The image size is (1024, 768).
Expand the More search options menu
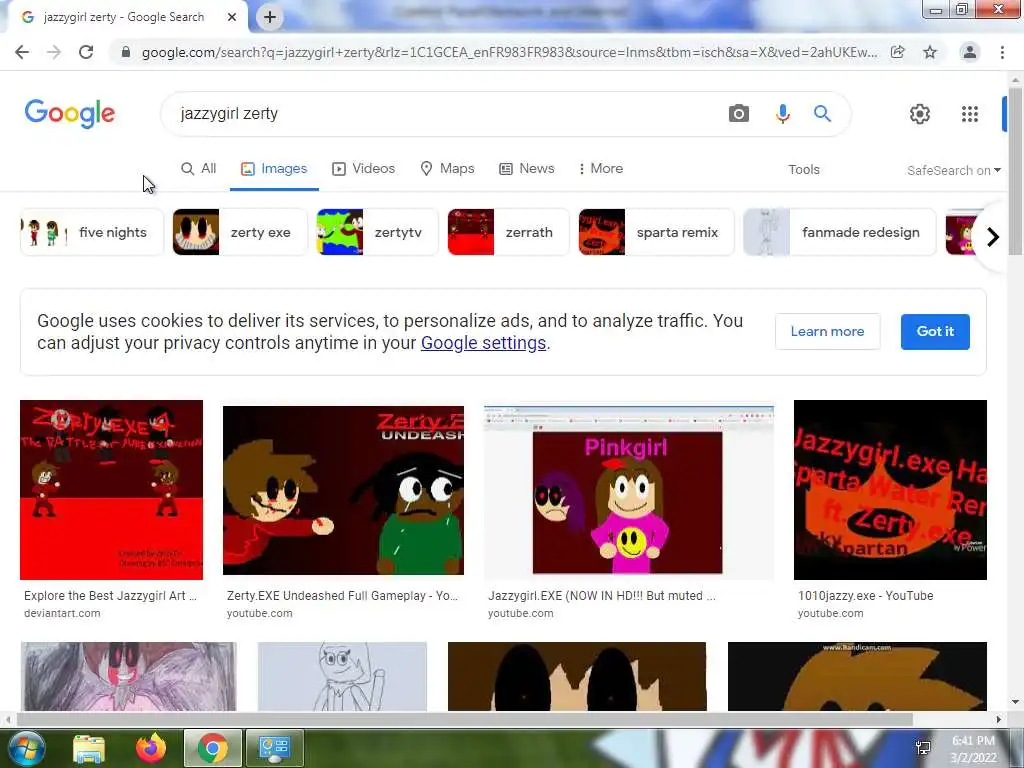[600, 168]
